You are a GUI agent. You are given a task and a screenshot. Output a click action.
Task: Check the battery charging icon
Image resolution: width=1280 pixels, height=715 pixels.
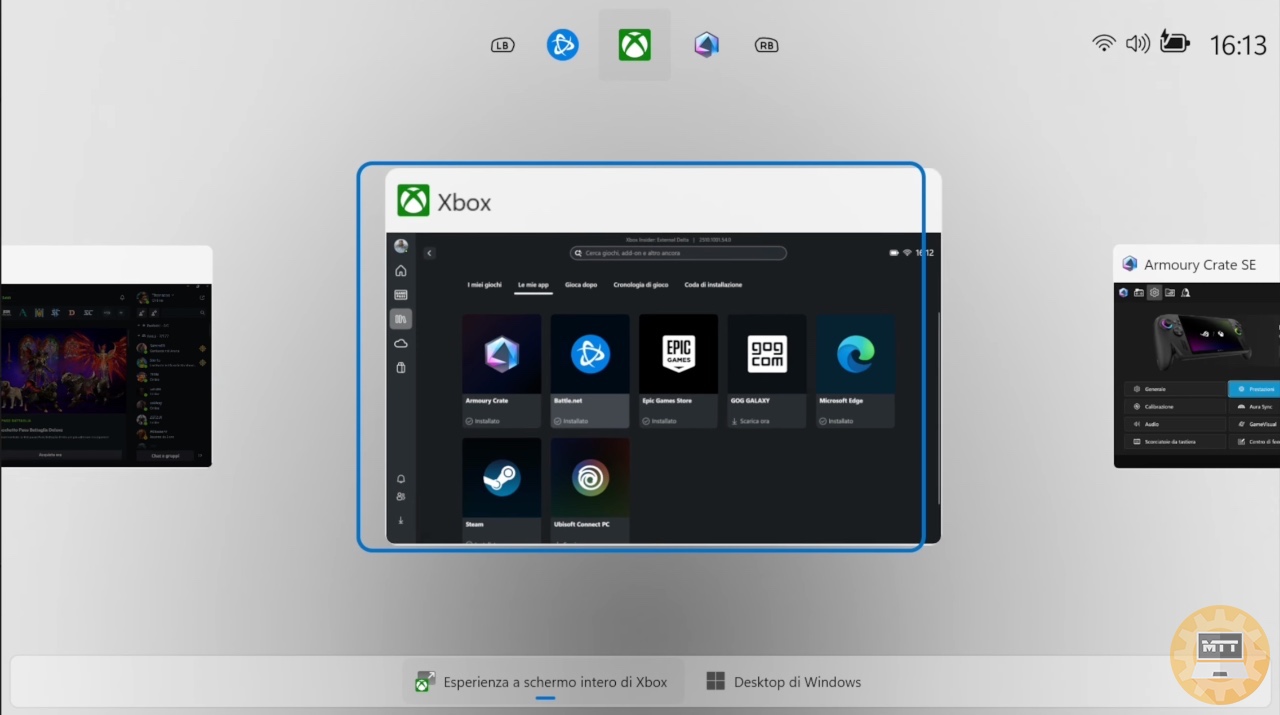point(1175,43)
